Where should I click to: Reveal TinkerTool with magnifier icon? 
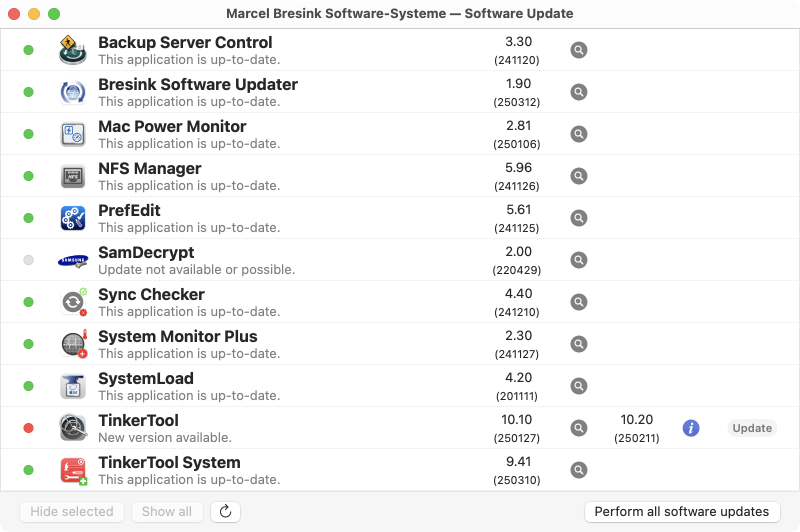[579, 428]
